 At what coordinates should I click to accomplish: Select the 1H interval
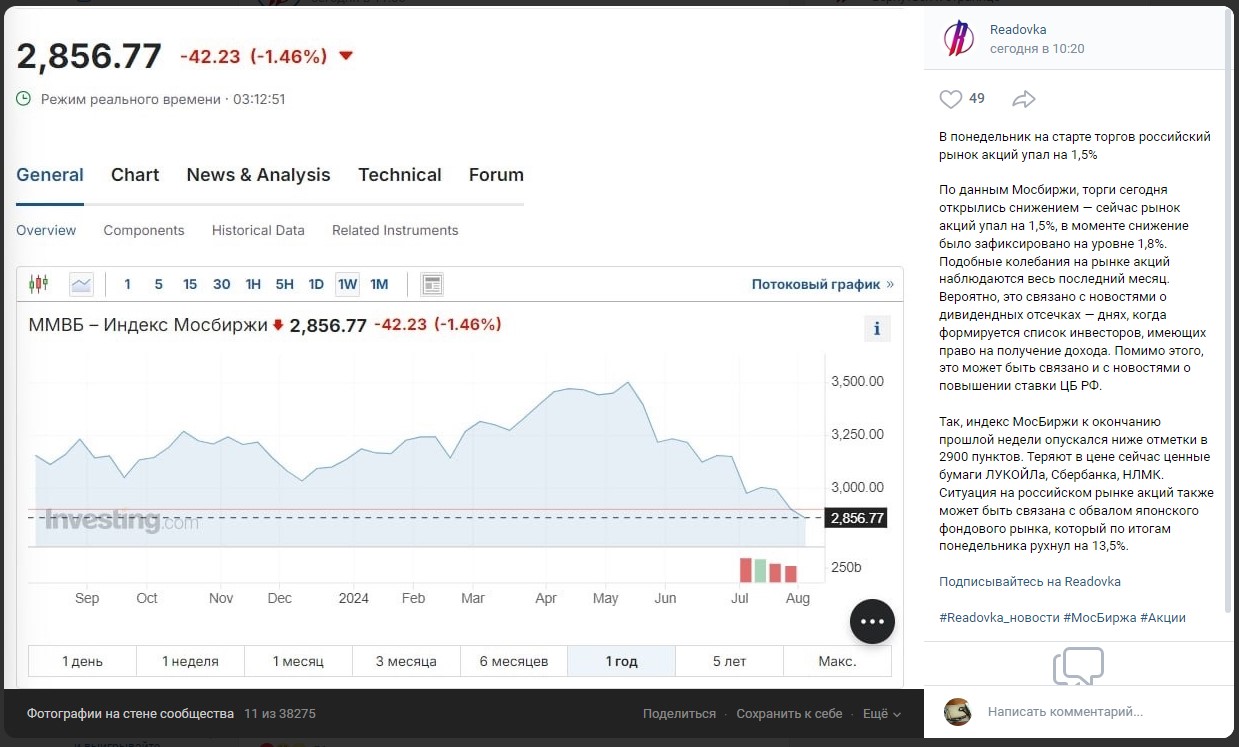253,284
